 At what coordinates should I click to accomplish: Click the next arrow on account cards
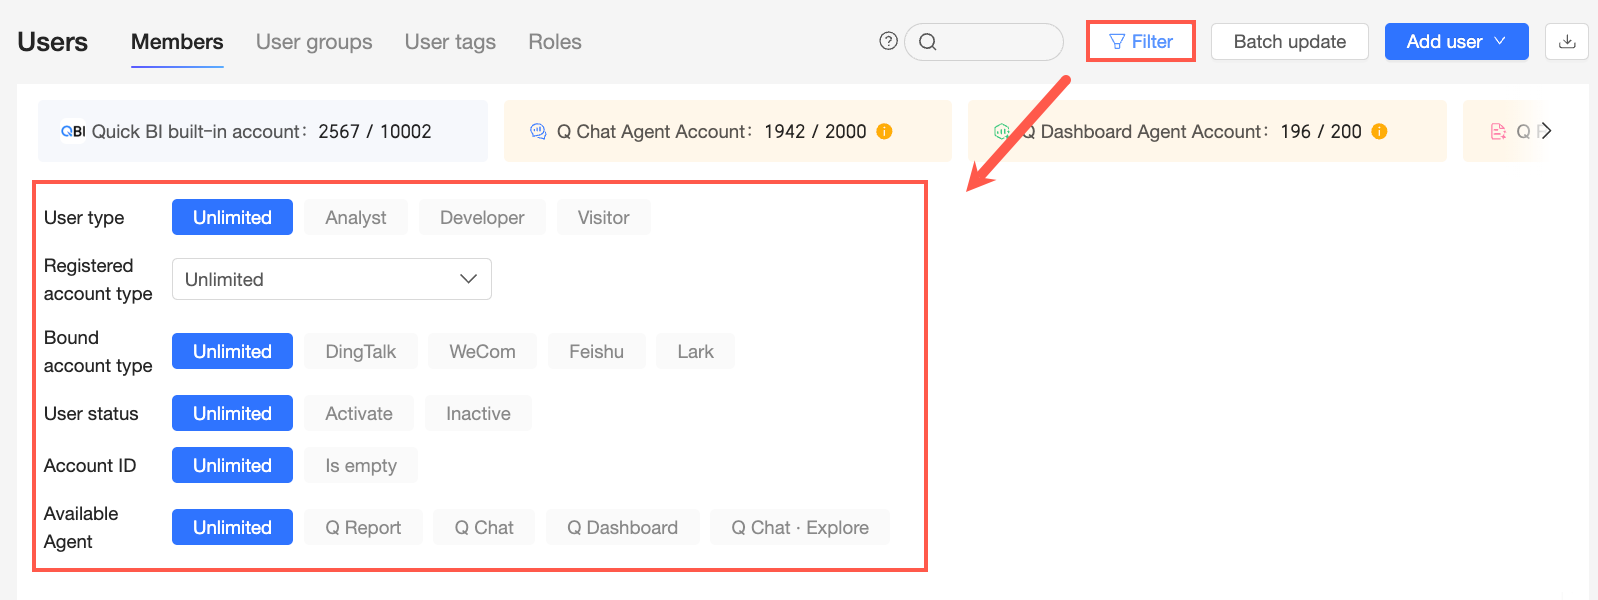click(x=1546, y=131)
